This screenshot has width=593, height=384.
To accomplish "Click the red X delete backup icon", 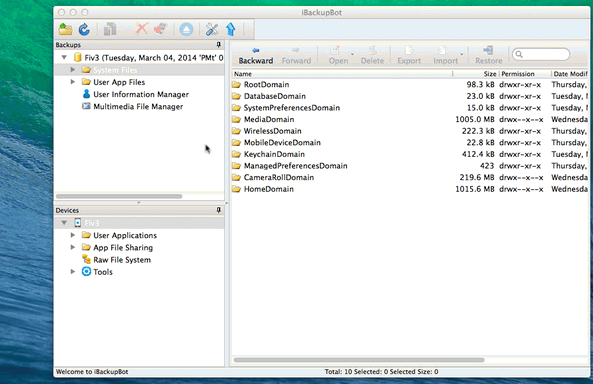I will coord(142,29).
